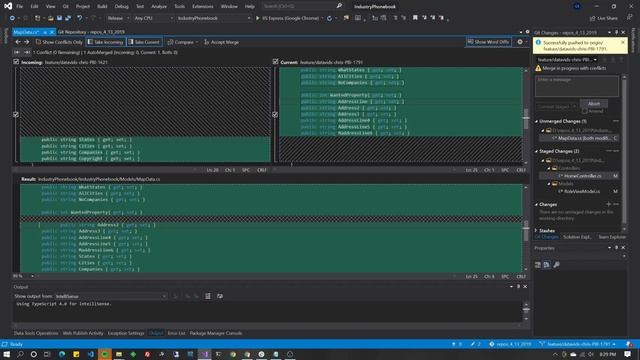Click the Open File folder icon

[51, 18]
